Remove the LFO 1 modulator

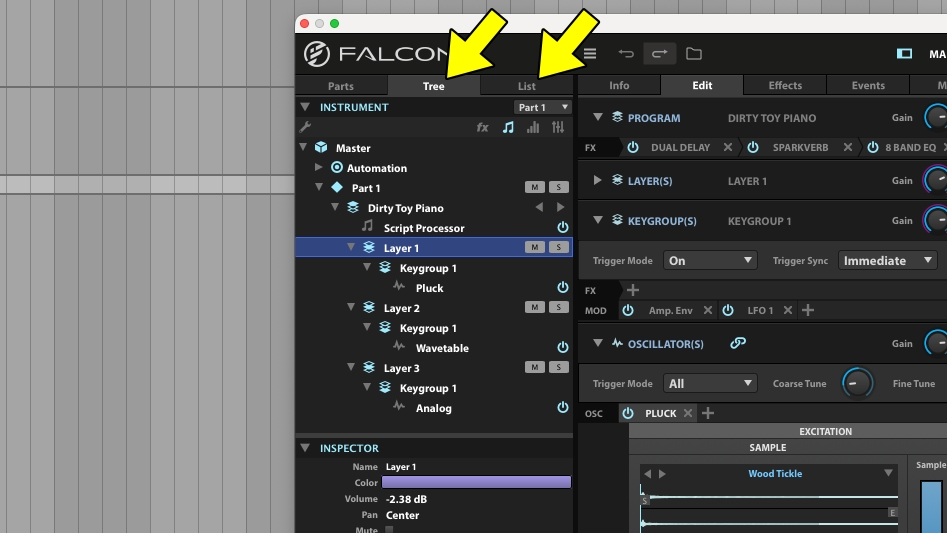pyautogui.click(x=788, y=310)
